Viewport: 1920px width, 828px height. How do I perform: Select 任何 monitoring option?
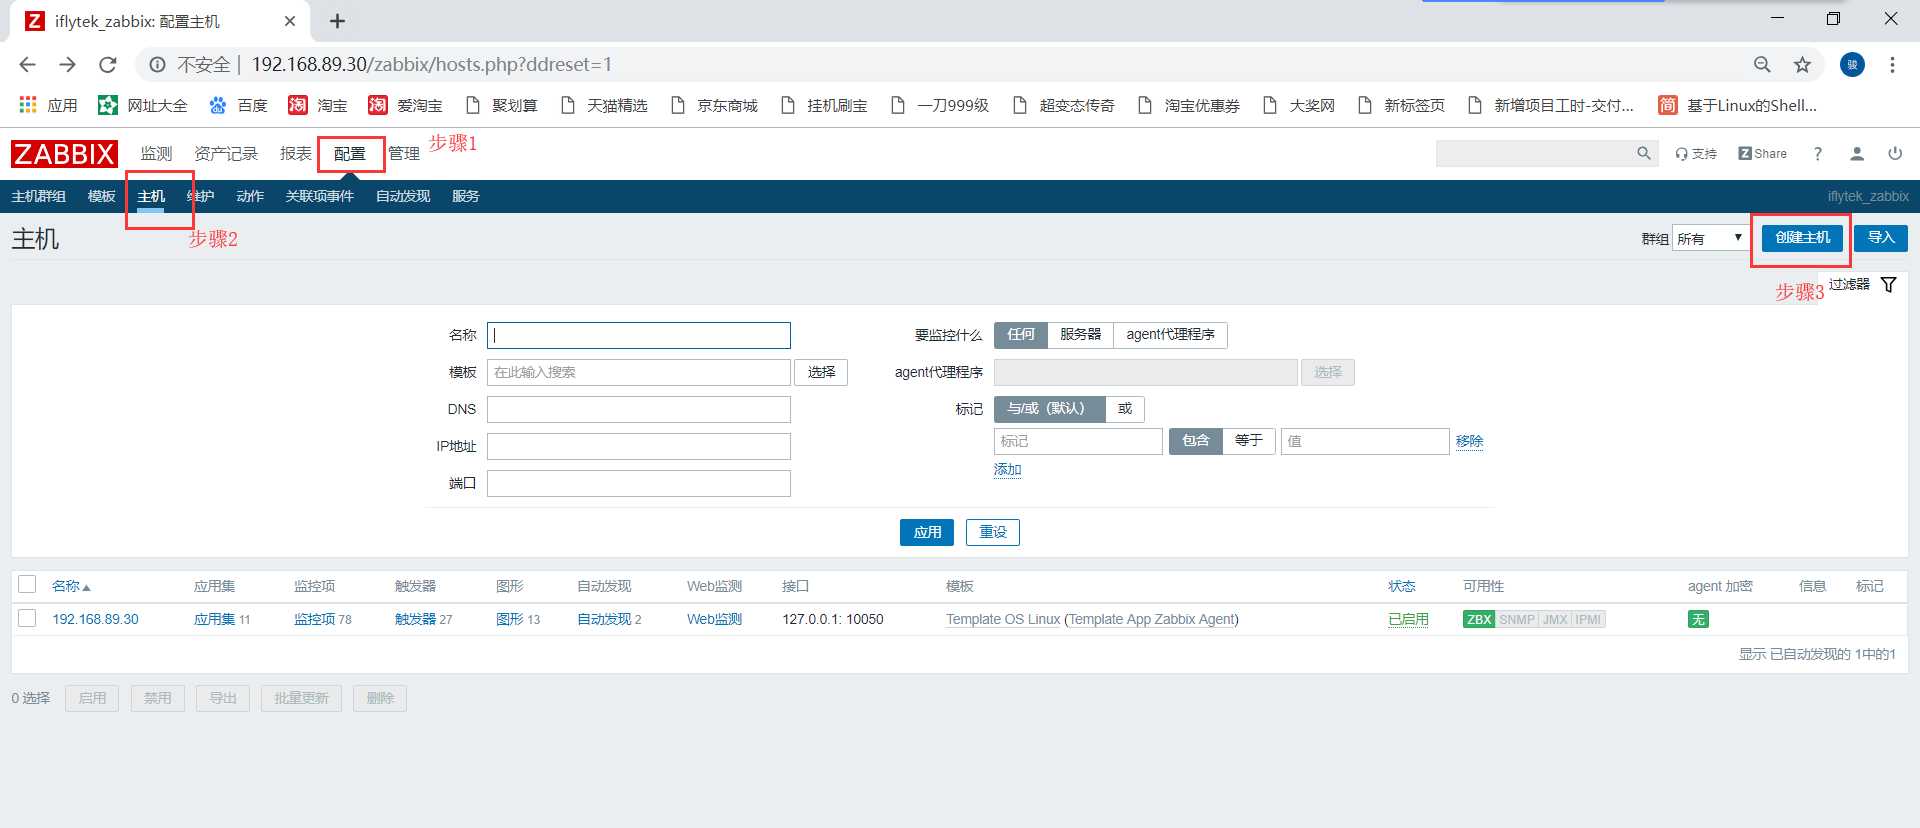(1021, 335)
